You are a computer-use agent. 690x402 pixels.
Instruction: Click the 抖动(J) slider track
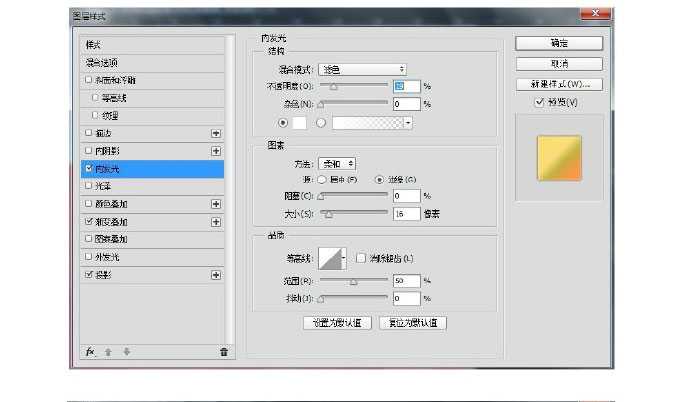click(353, 297)
